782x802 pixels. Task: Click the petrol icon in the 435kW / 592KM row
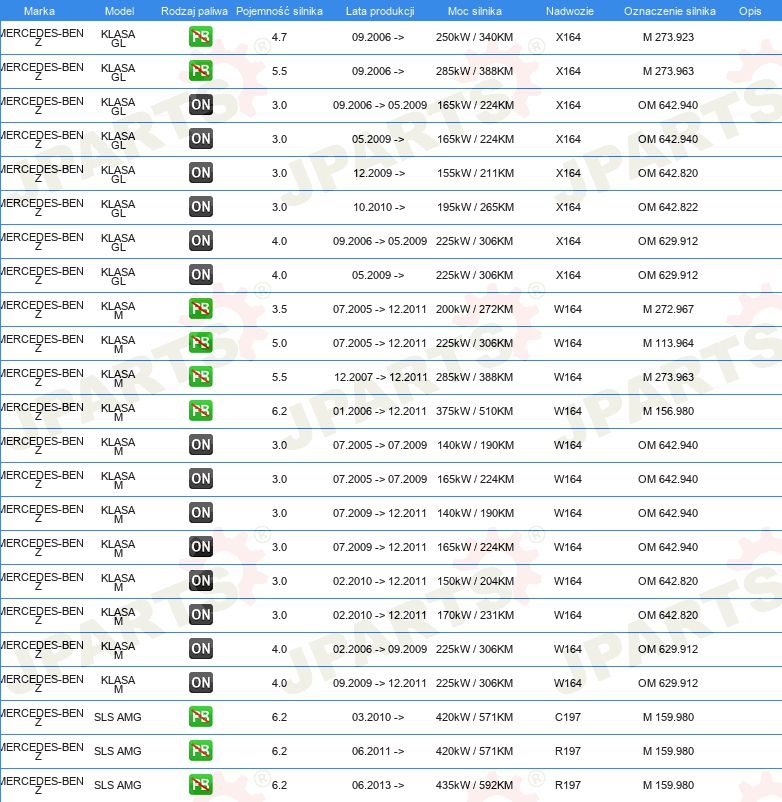tap(201, 785)
